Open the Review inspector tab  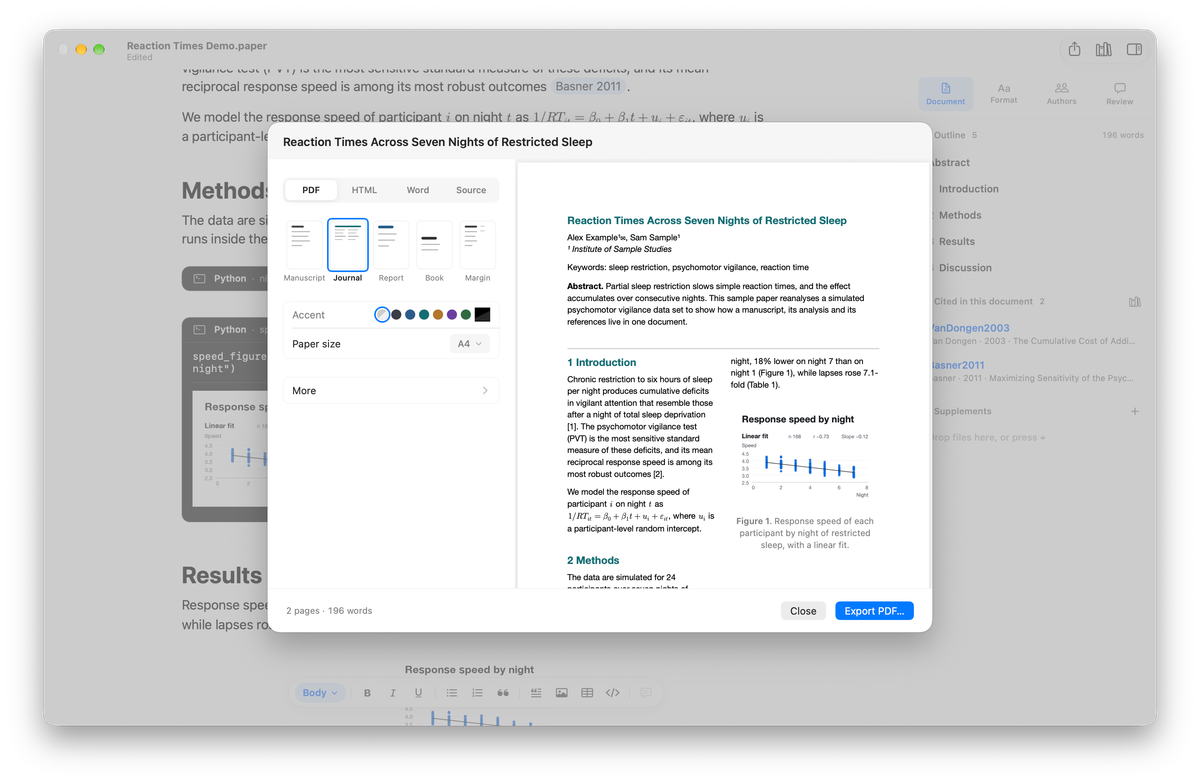coord(1120,94)
